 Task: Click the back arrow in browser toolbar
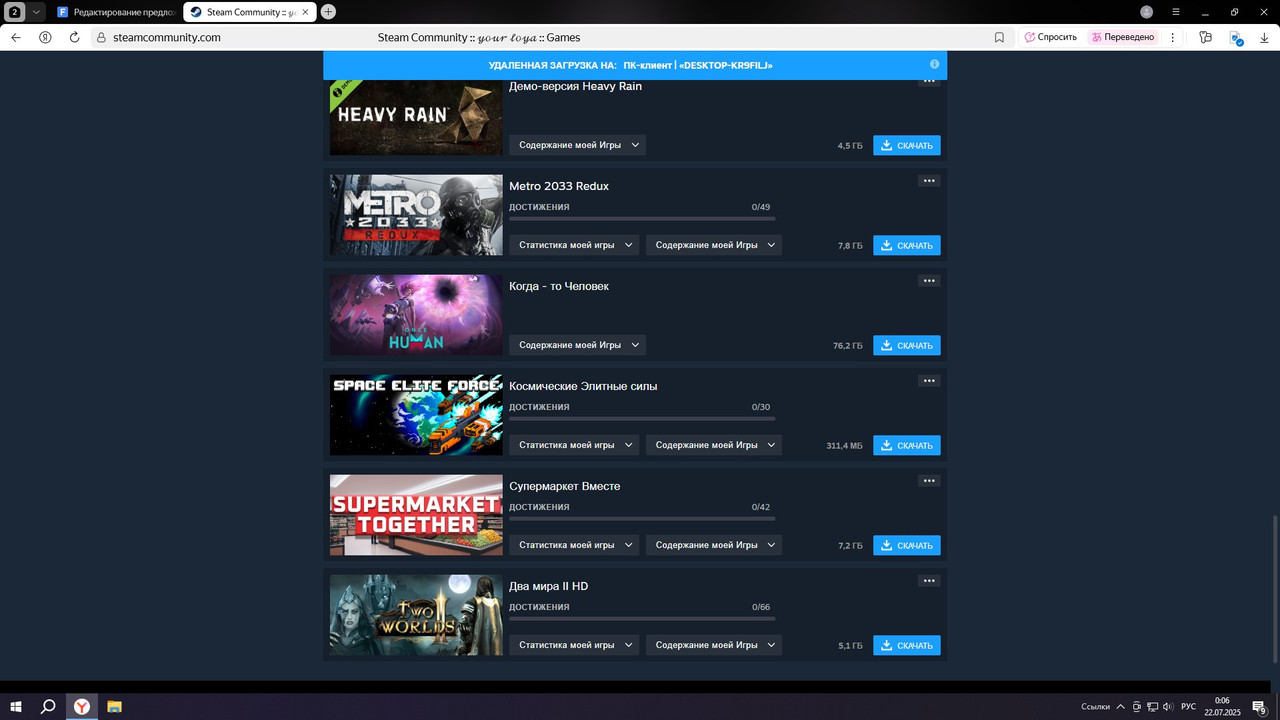(15, 37)
